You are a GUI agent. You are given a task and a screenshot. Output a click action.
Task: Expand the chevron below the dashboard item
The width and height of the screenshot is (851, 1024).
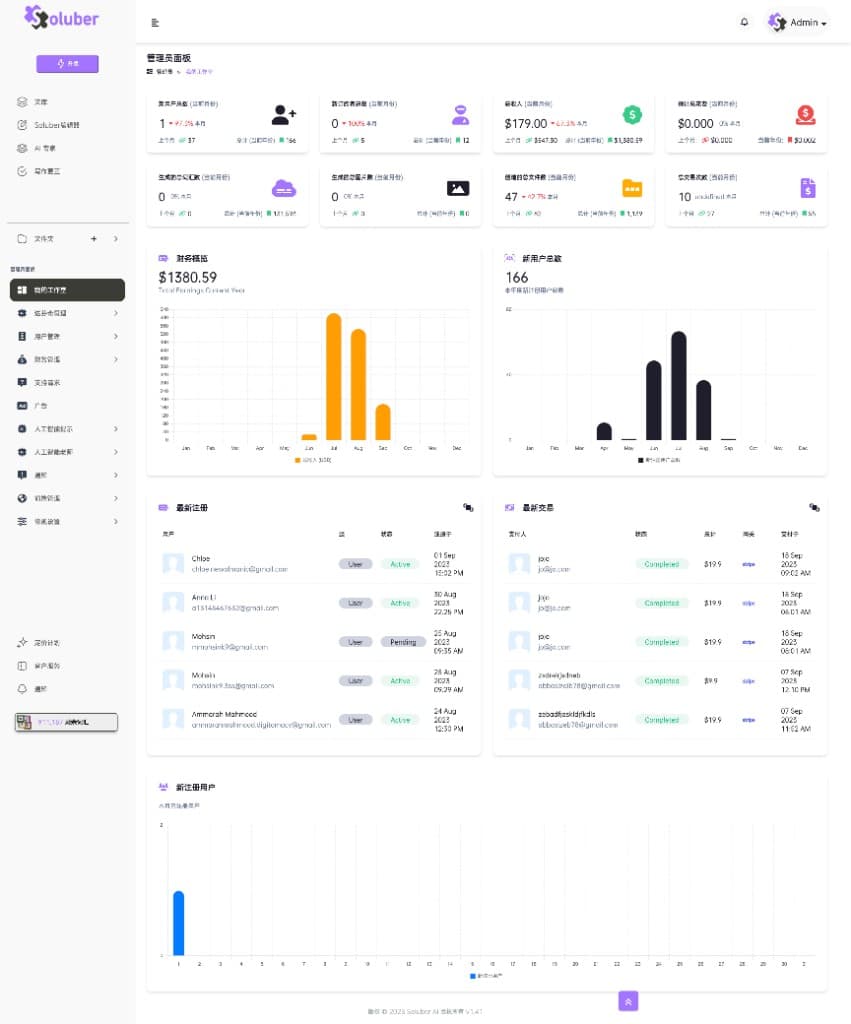116,313
